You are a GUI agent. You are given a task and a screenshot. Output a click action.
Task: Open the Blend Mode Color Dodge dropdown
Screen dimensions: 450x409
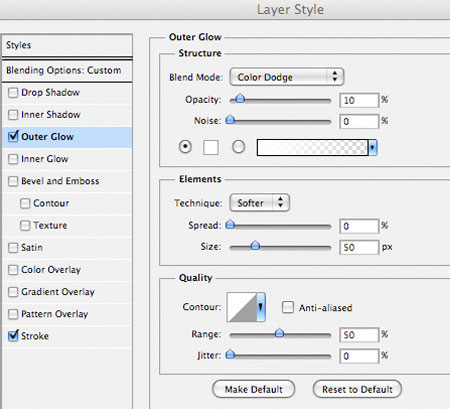click(x=287, y=77)
